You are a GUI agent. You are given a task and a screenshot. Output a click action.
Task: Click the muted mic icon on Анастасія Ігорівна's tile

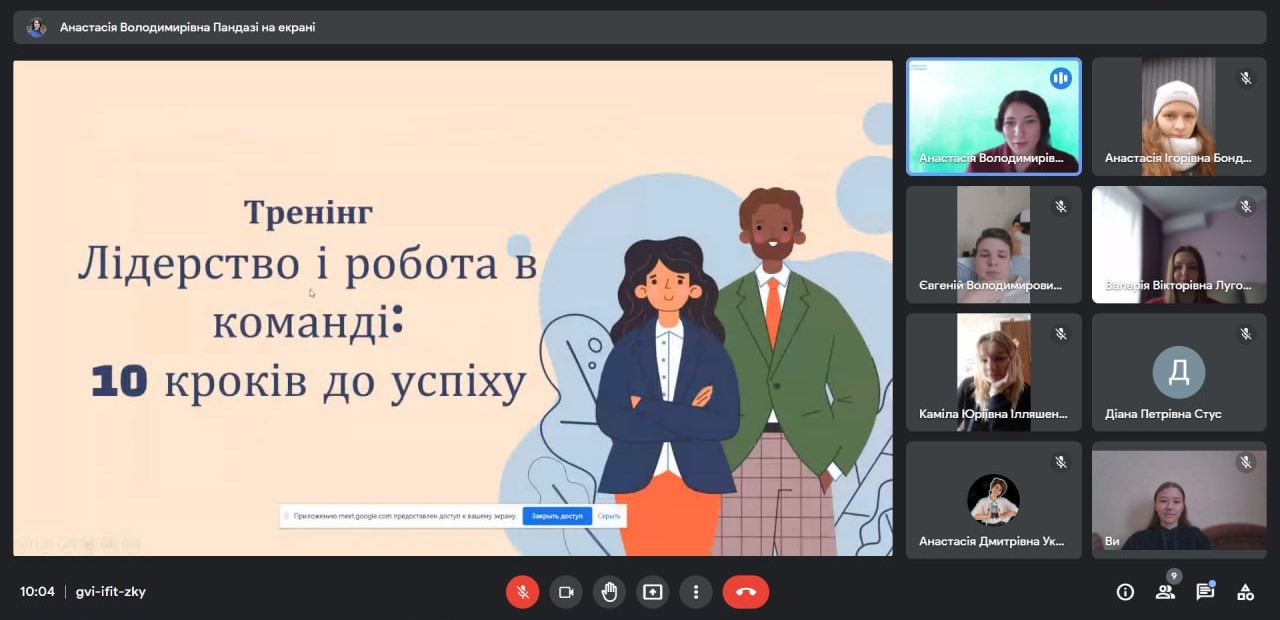tap(1246, 78)
